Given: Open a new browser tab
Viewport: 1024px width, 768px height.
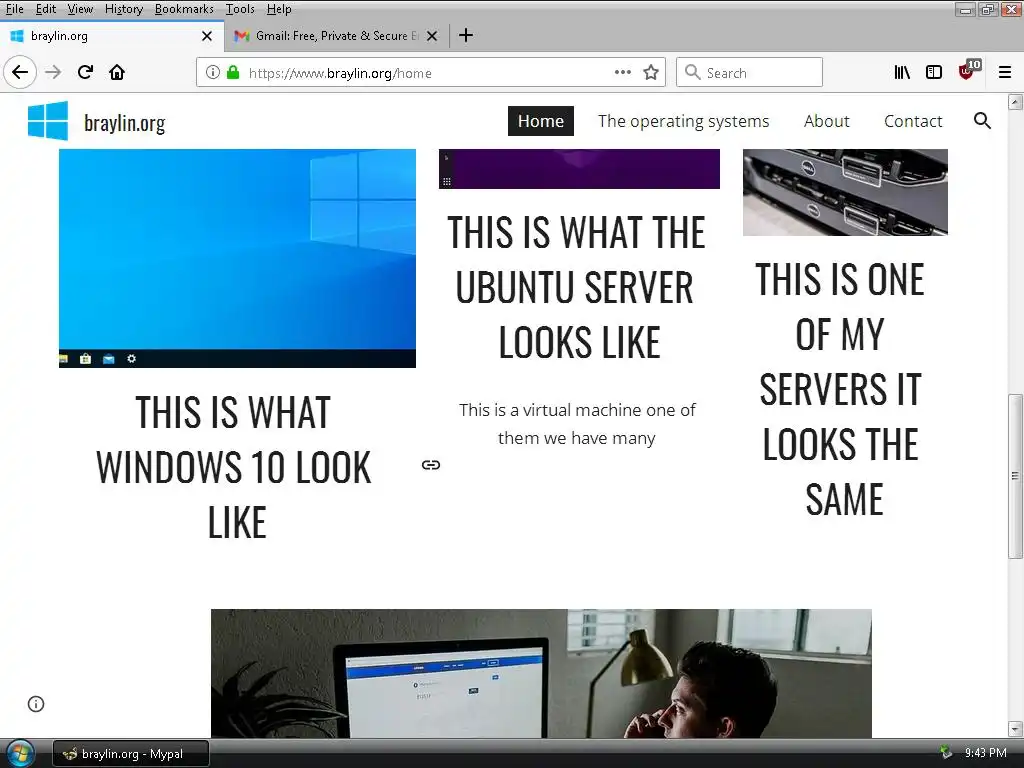Looking at the screenshot, I should click(x=466, y=35).
